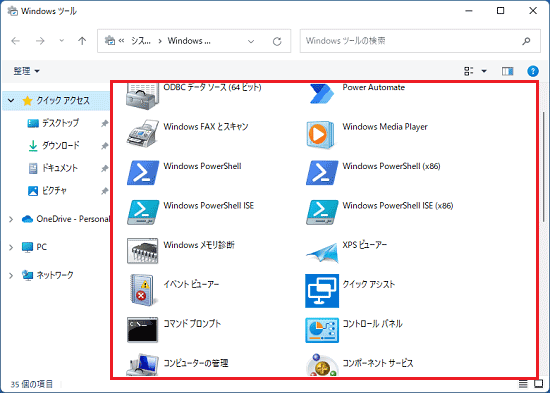The height and width of the screenshot is (393, 550).
Task: Click the 35 個の項目 status text
Action: (x=32, y=384)
